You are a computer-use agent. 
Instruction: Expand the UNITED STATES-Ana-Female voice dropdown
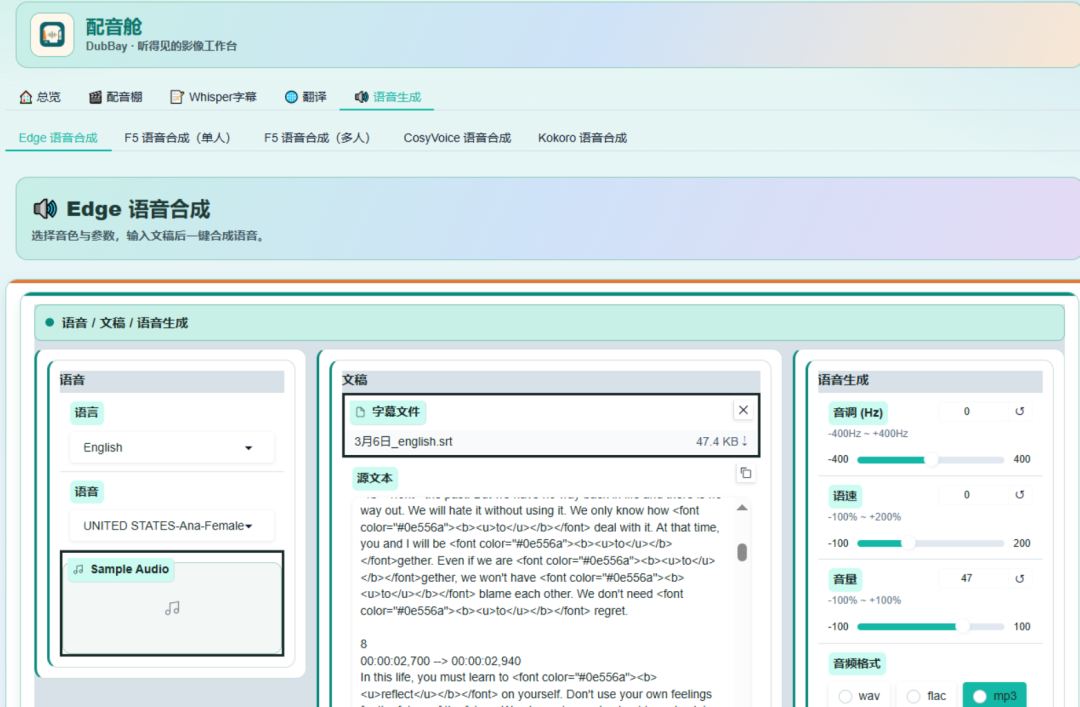[x=172, y=526]
